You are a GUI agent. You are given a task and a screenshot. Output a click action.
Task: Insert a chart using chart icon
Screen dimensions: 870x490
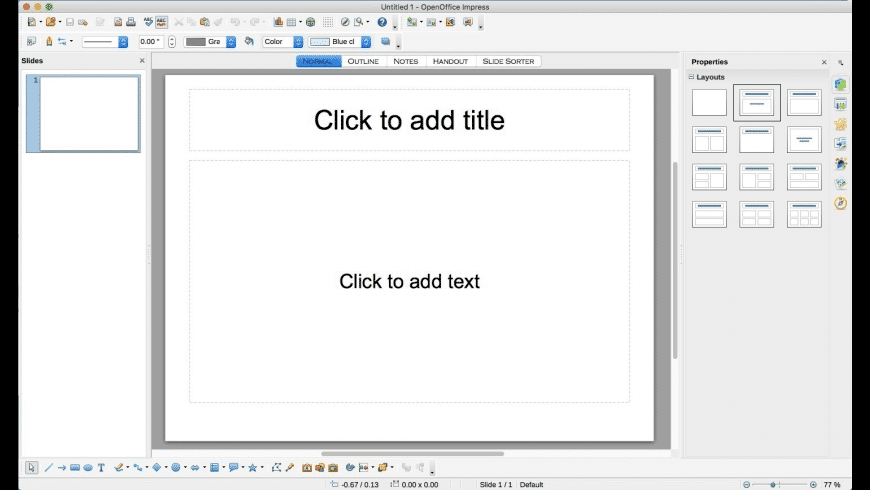[x=278, y=22]
